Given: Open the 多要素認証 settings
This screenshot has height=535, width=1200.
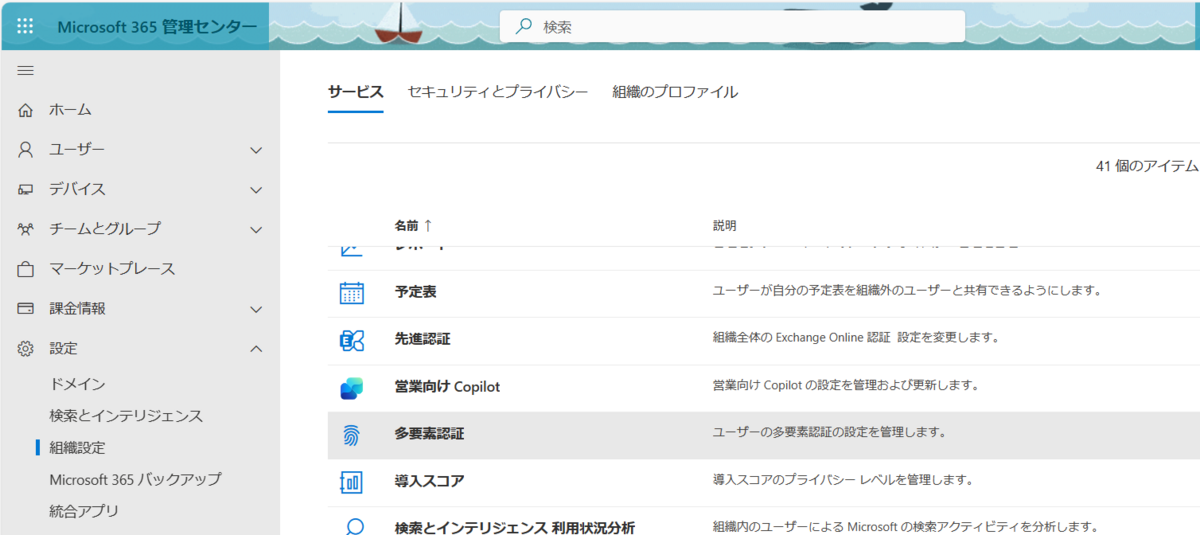Looking at the screenshot, I should 429,434.
